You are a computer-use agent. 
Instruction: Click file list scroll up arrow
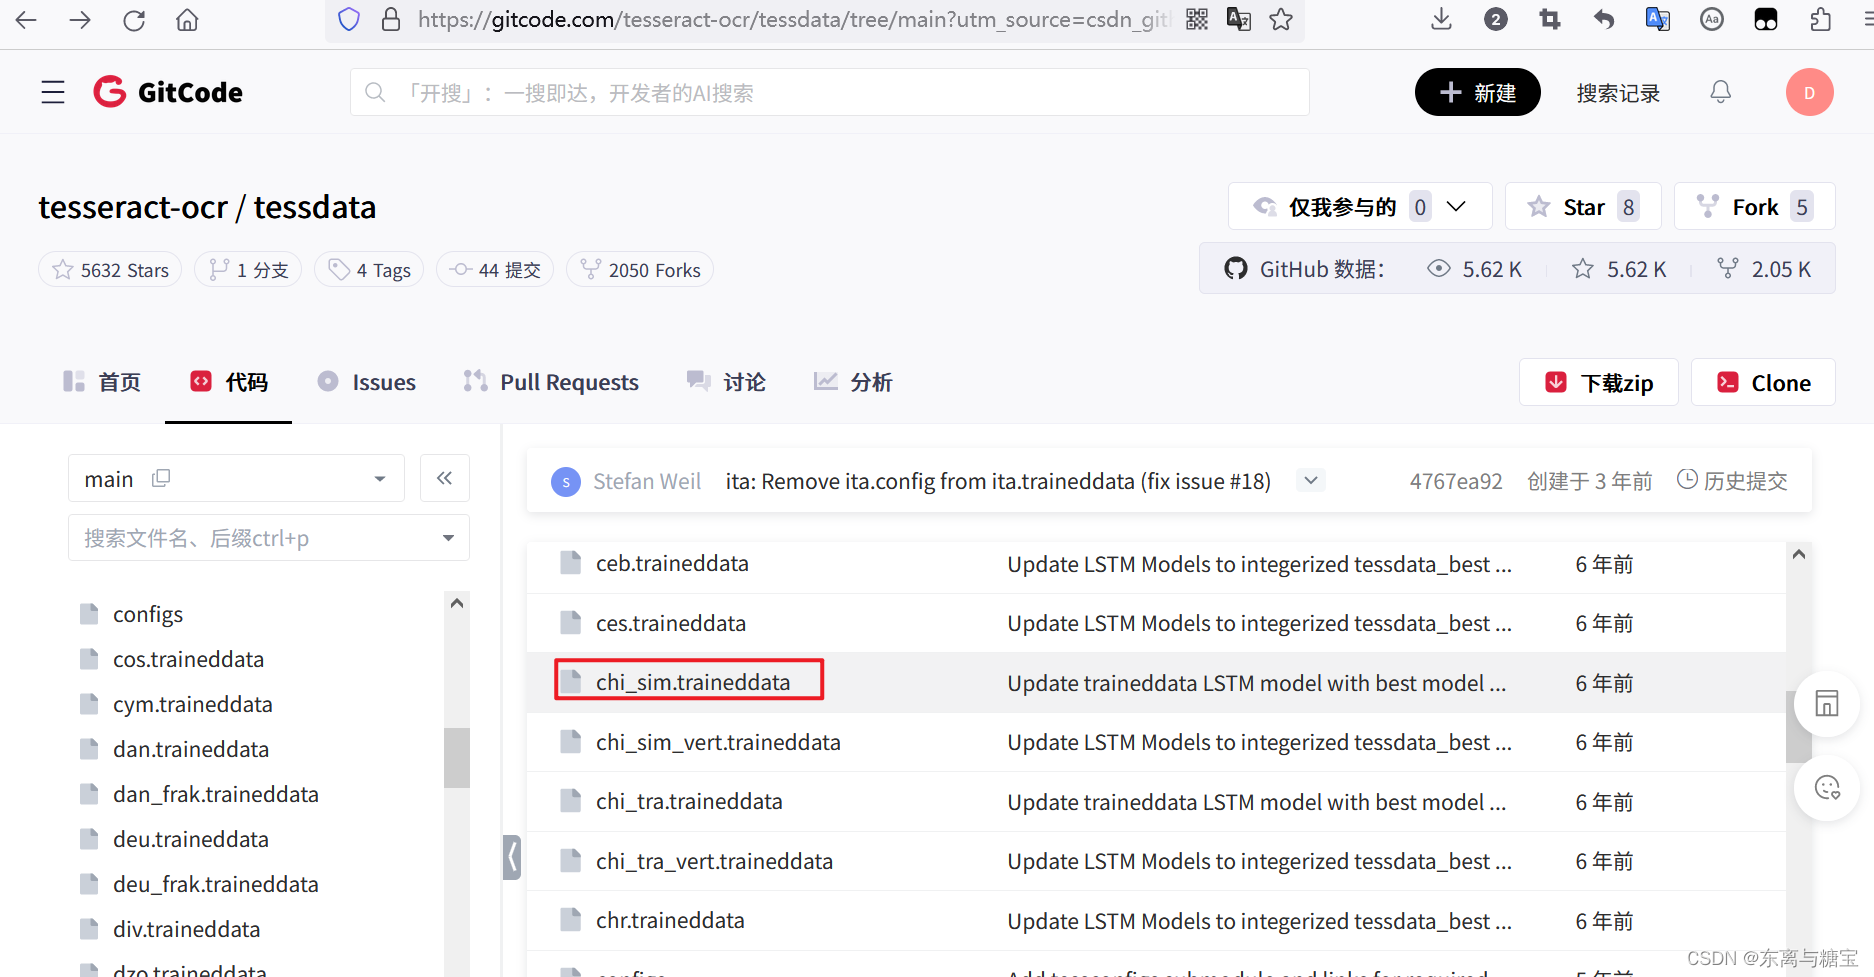1799,554
